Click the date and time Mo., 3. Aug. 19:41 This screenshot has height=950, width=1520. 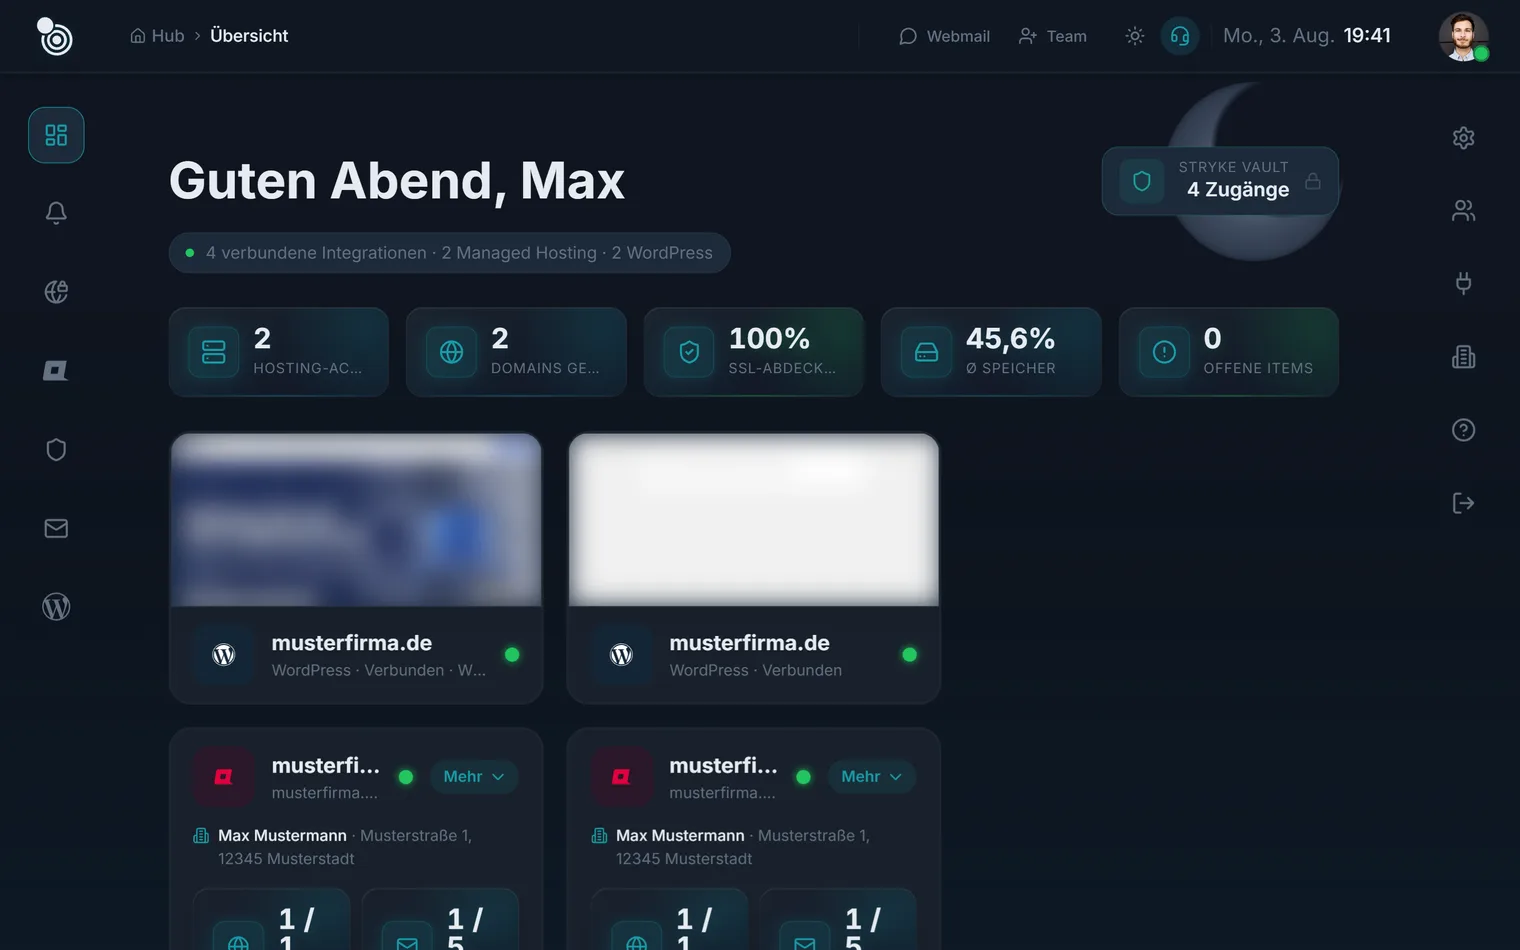click(1306, 36)
